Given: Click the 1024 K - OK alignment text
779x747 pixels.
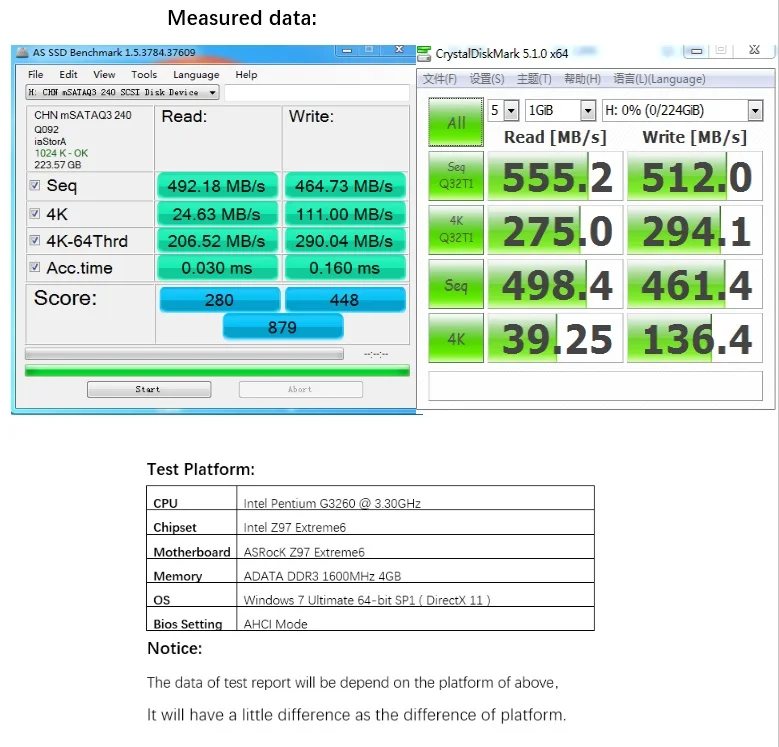Looking at the screenshot, I should (x=61, y=153).
